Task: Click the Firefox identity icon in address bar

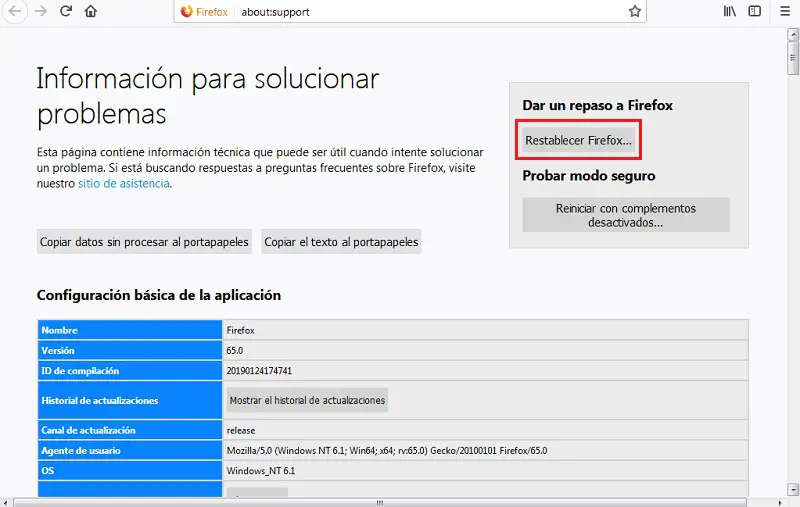Action: (x=204, y=12)
